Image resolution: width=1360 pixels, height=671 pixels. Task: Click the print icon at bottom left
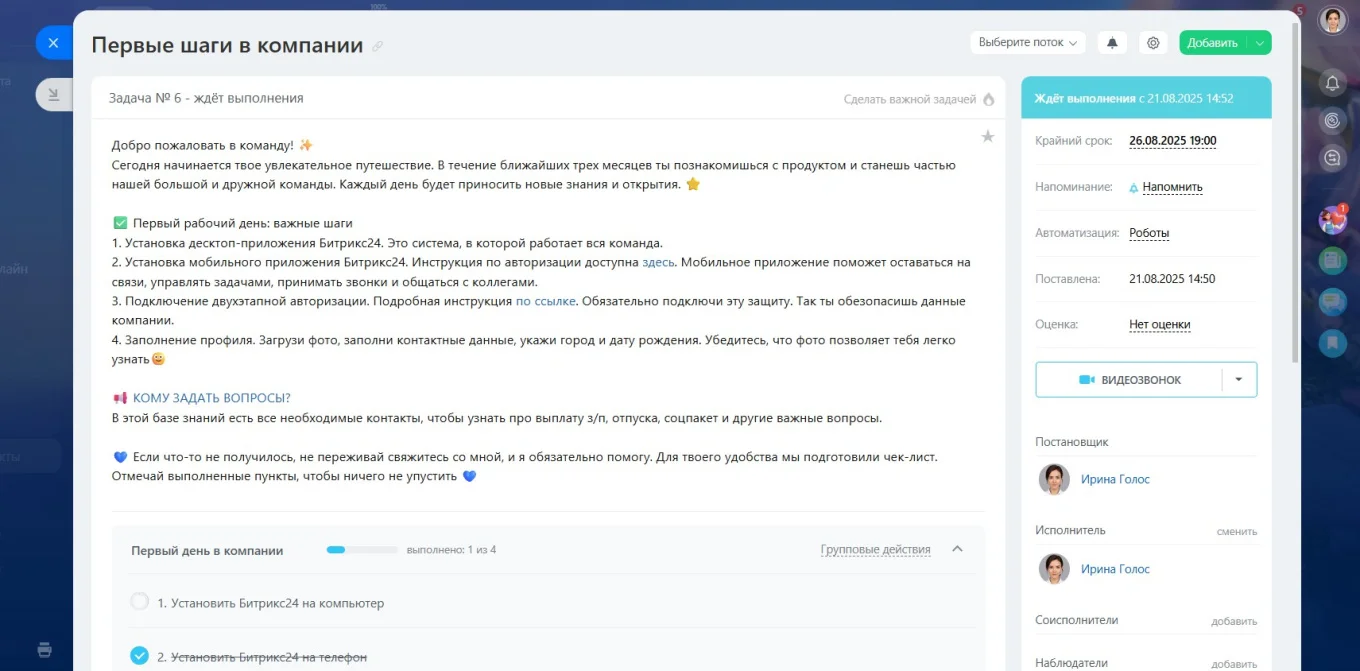coord(45,649)
